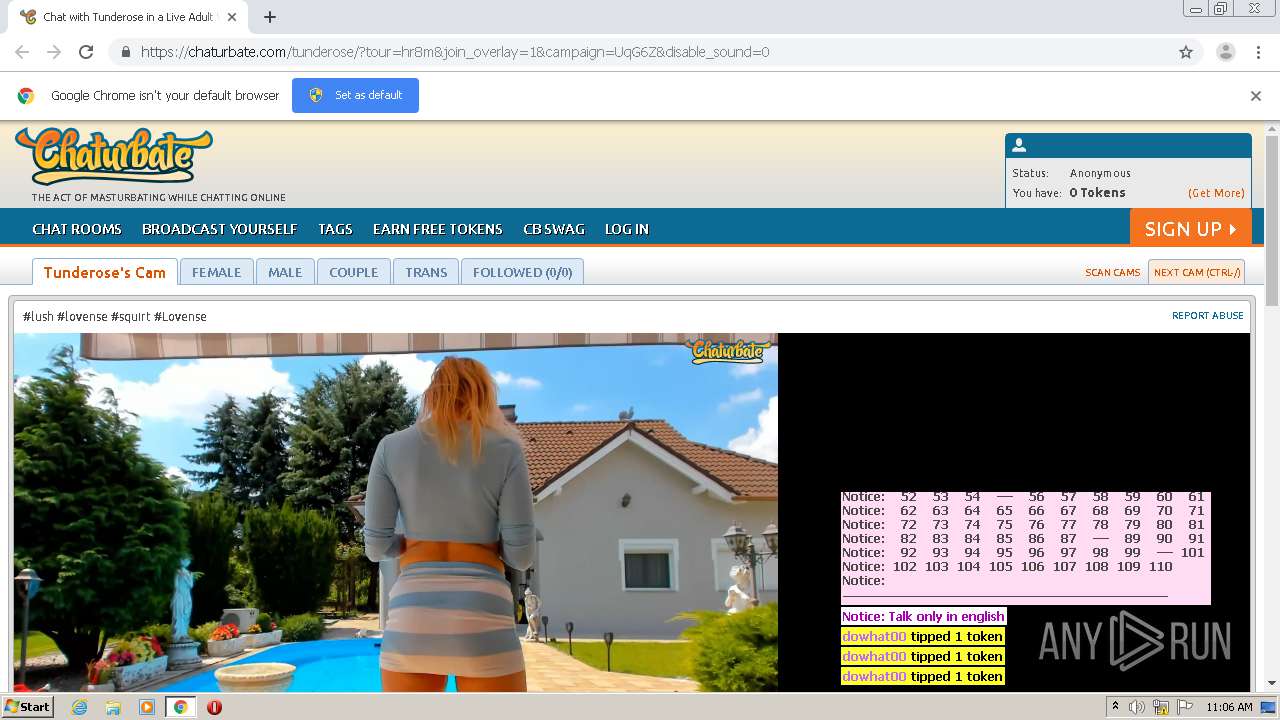Go back using browser back arrow
Screen dimensions: 1280x720
pos(22,52)
